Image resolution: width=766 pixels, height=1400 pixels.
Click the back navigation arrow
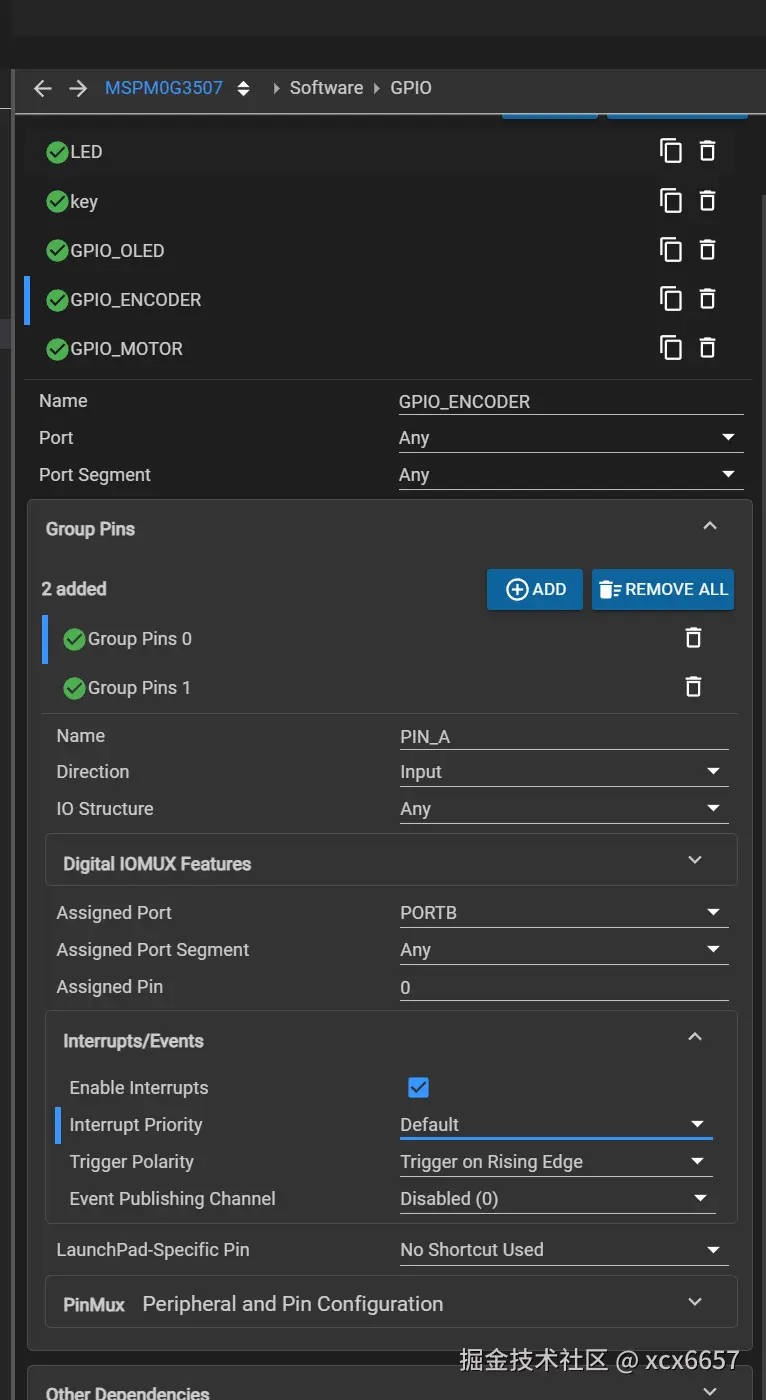click(42, 88)
